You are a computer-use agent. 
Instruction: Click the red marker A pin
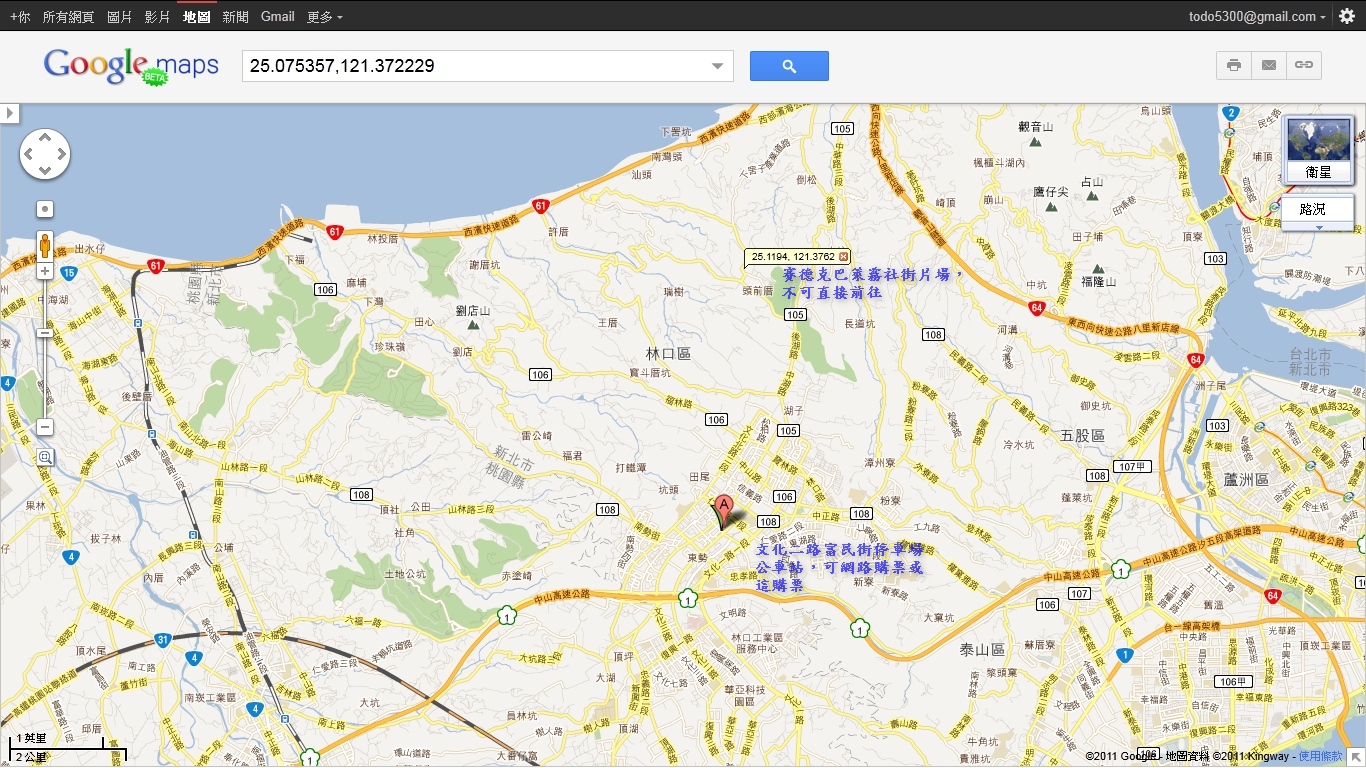[x=724, y=510]
